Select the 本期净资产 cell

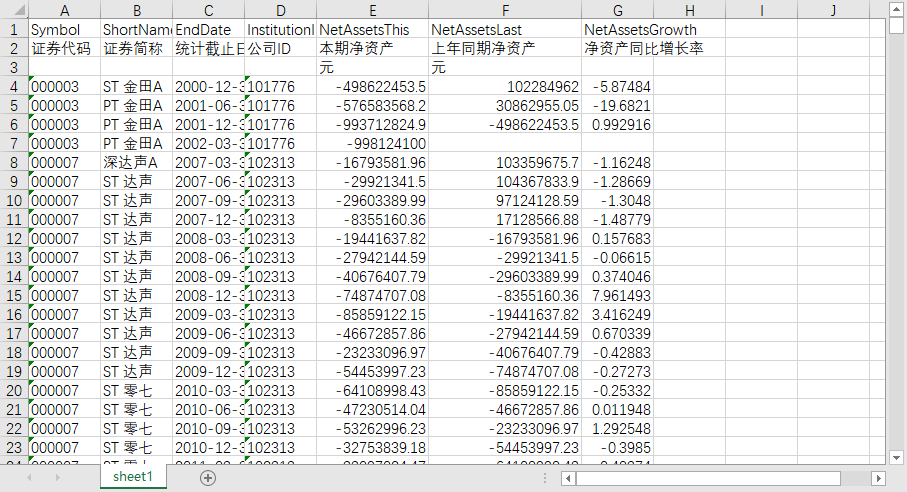point(373,49)
